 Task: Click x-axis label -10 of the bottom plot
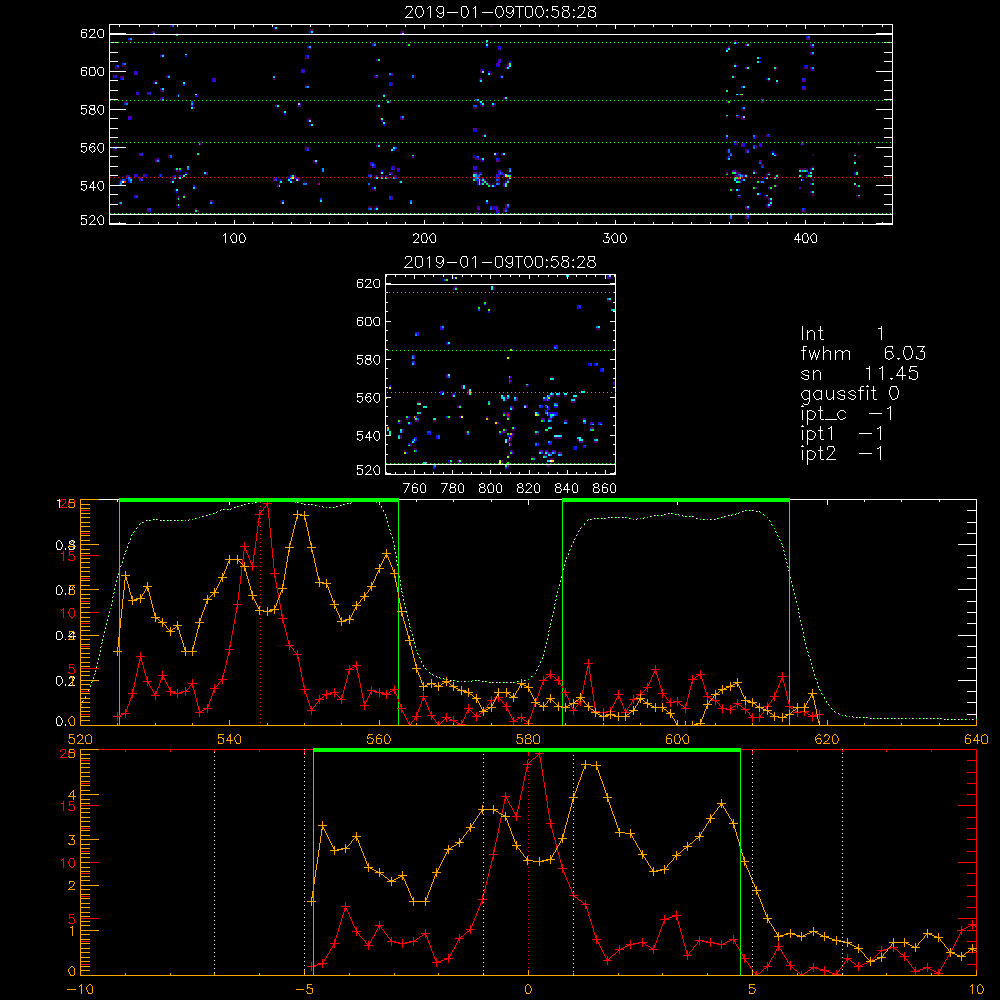(x=80, y=990)
